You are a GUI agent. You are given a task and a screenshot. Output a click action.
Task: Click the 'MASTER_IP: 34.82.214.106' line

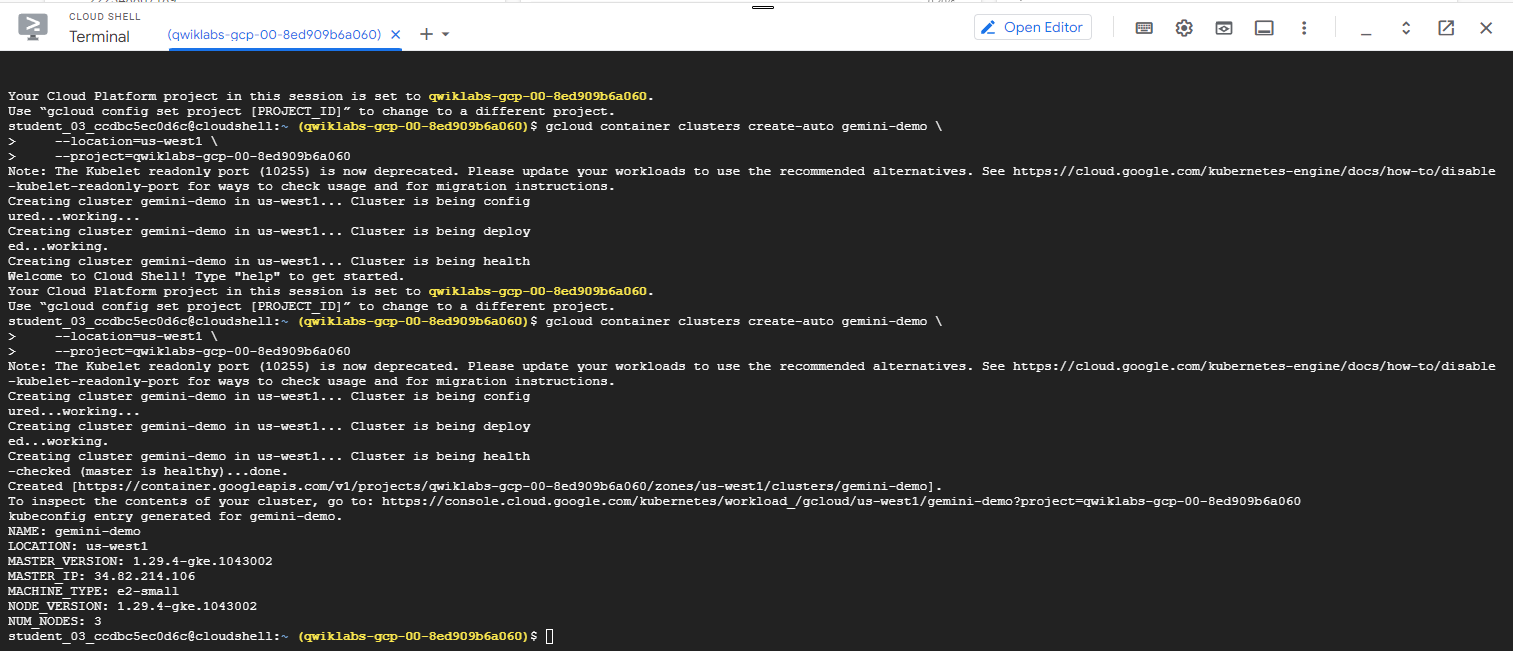click(101, 576)
